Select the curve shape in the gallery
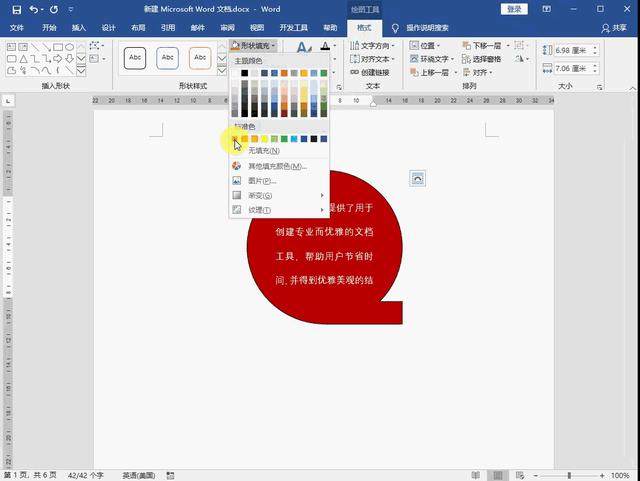640x481 pixels. [47, 71]
